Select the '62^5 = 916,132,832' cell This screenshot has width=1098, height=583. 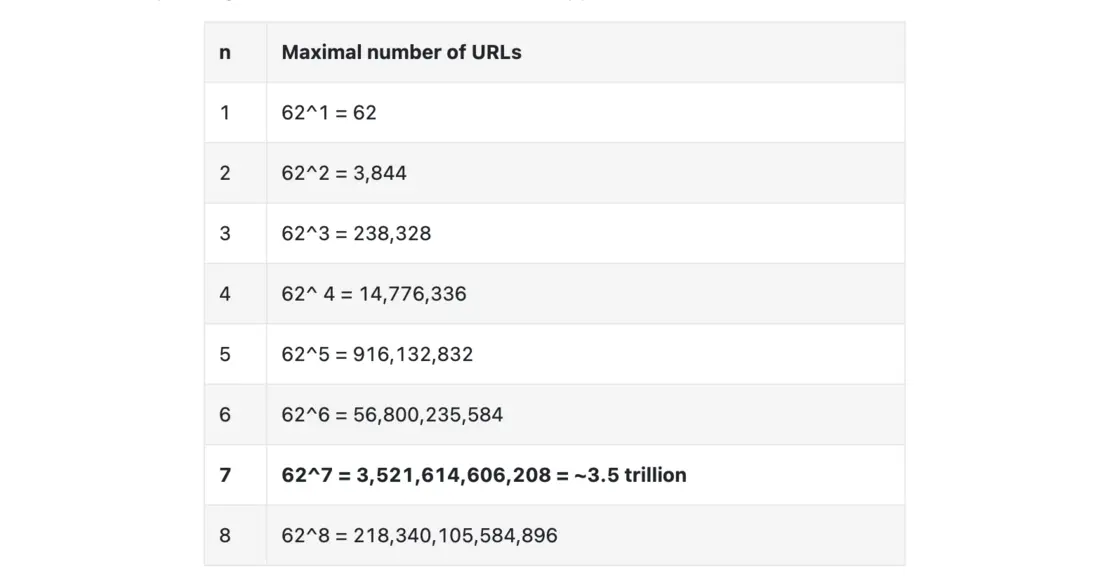coord(377,354)
